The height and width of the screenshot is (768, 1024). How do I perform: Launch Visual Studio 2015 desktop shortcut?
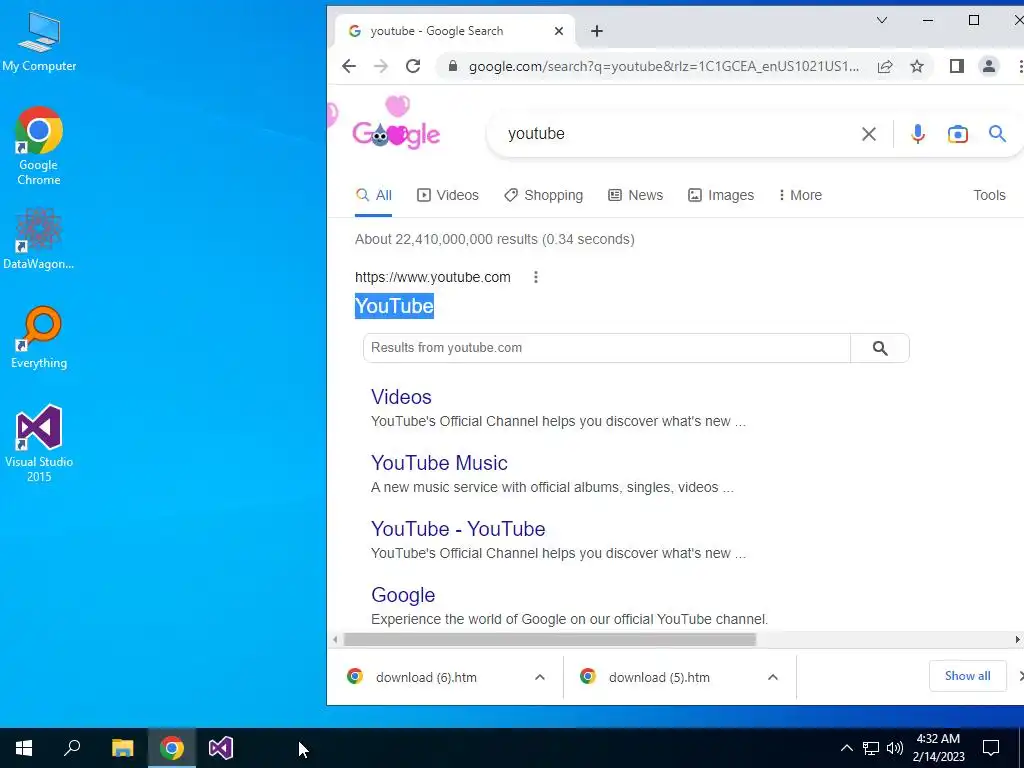click(x=39, y=443)
